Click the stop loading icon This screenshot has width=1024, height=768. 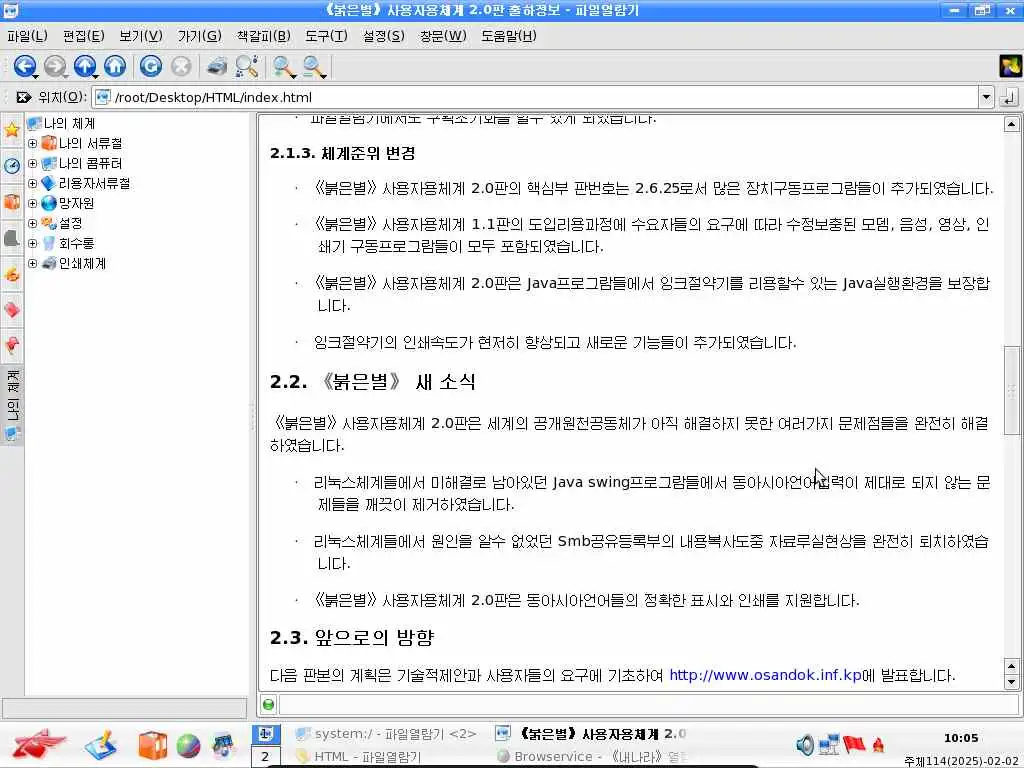(x=181, y=66)
